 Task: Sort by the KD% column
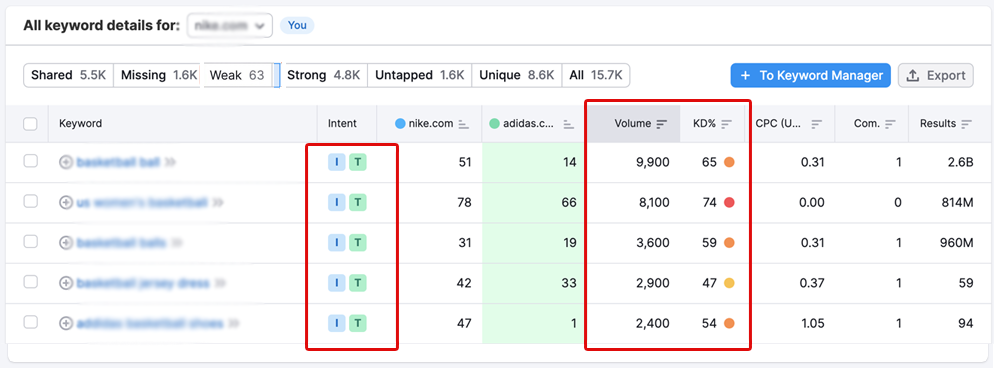click(726, 124)
